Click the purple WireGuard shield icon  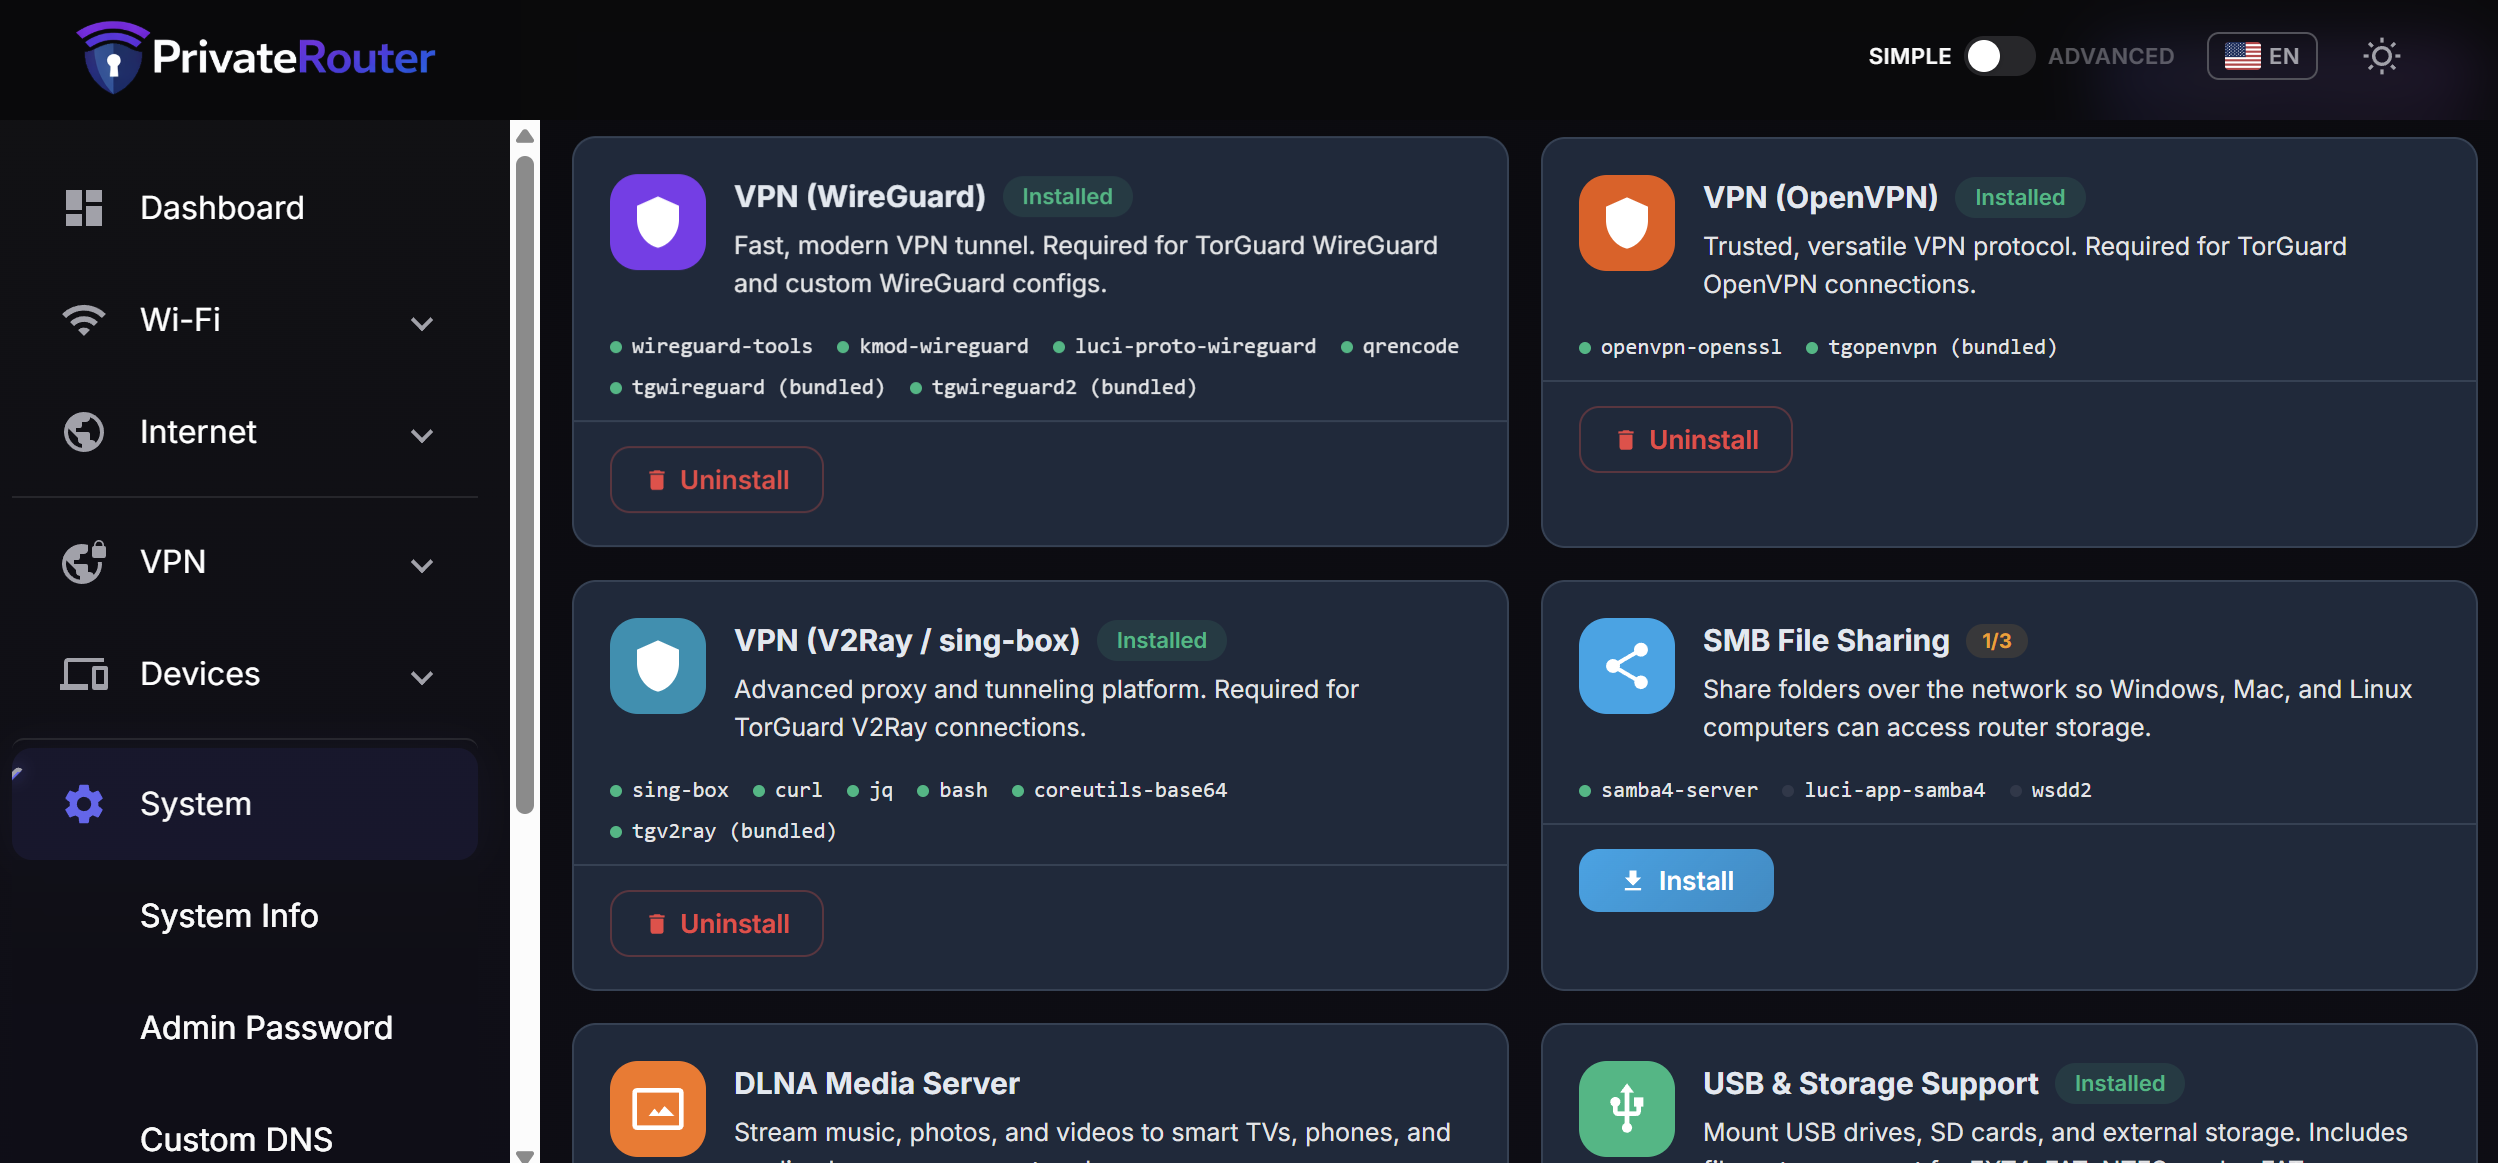[658, 222]
